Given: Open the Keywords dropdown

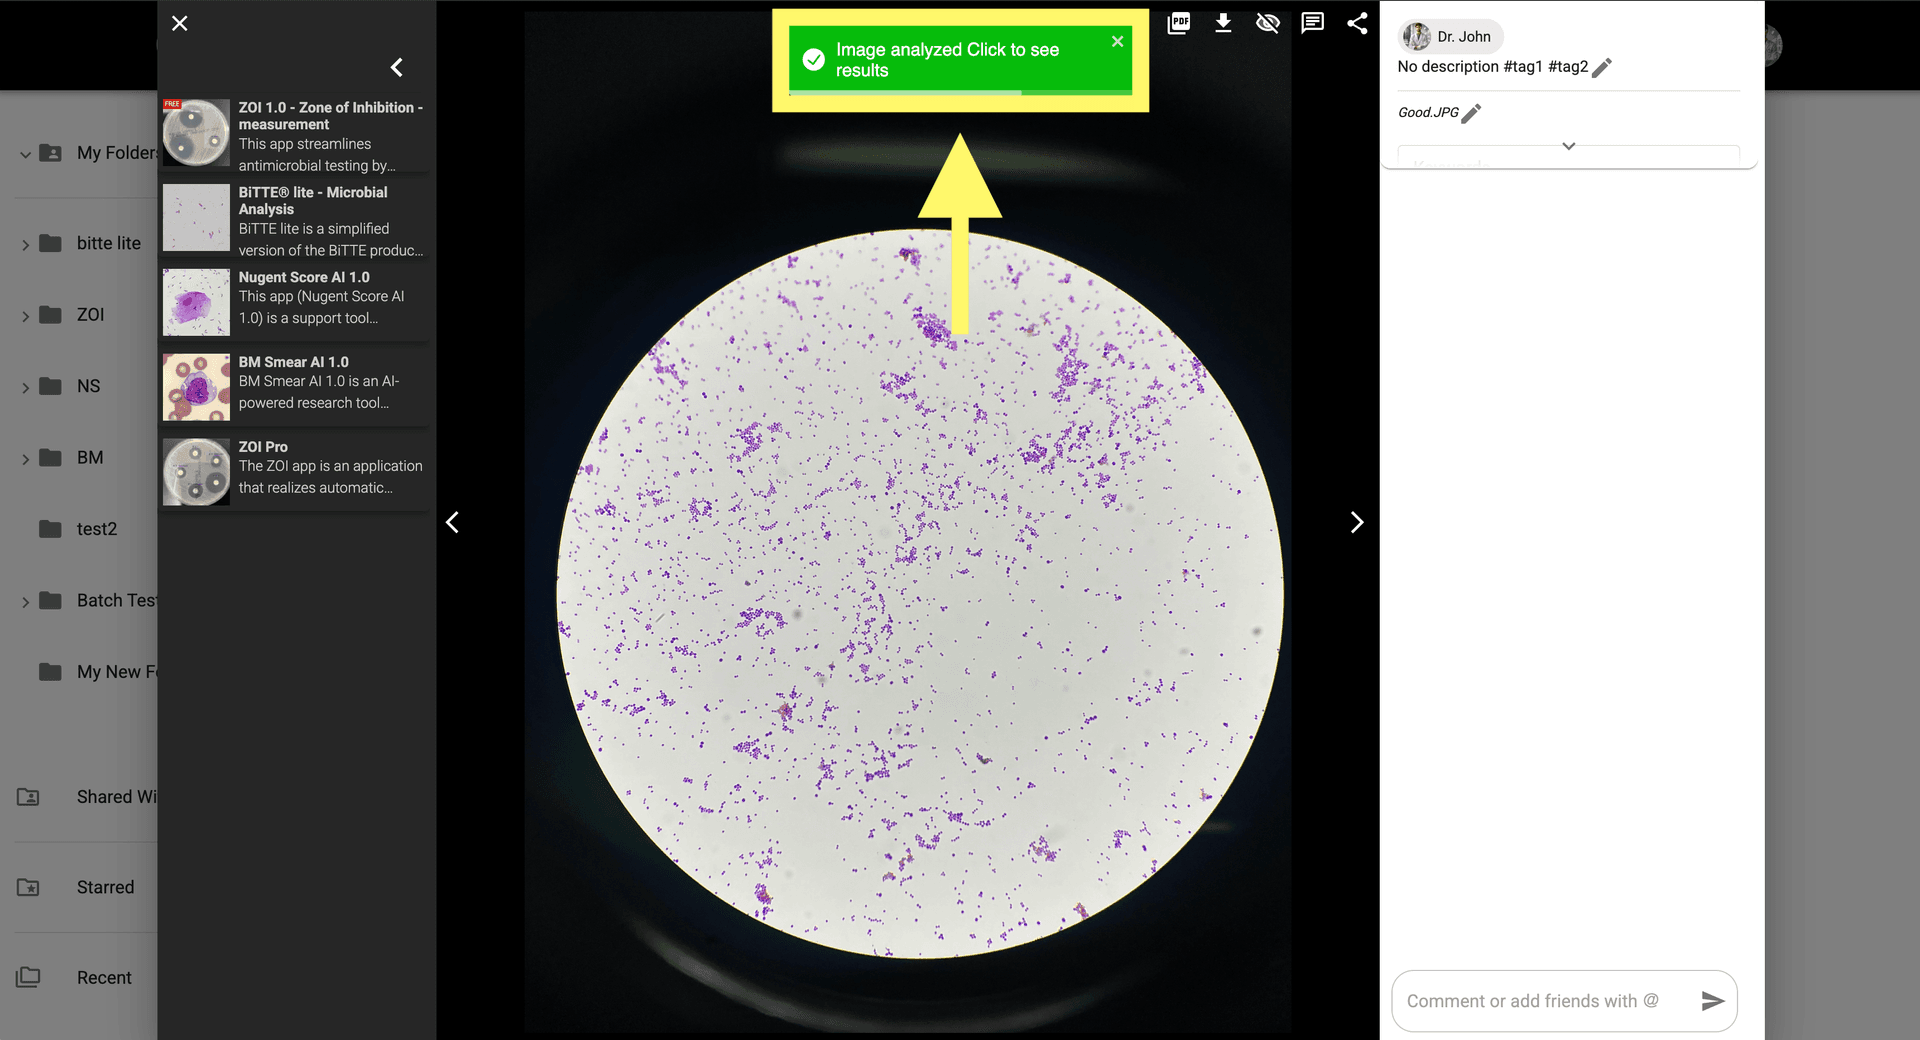Looking at the screenshot, I should (x=1568, y=146).
